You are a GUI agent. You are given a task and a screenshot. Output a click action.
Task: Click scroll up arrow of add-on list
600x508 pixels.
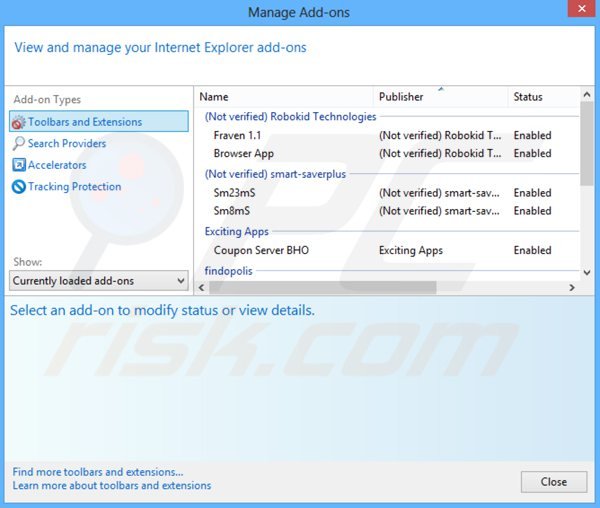587,94
